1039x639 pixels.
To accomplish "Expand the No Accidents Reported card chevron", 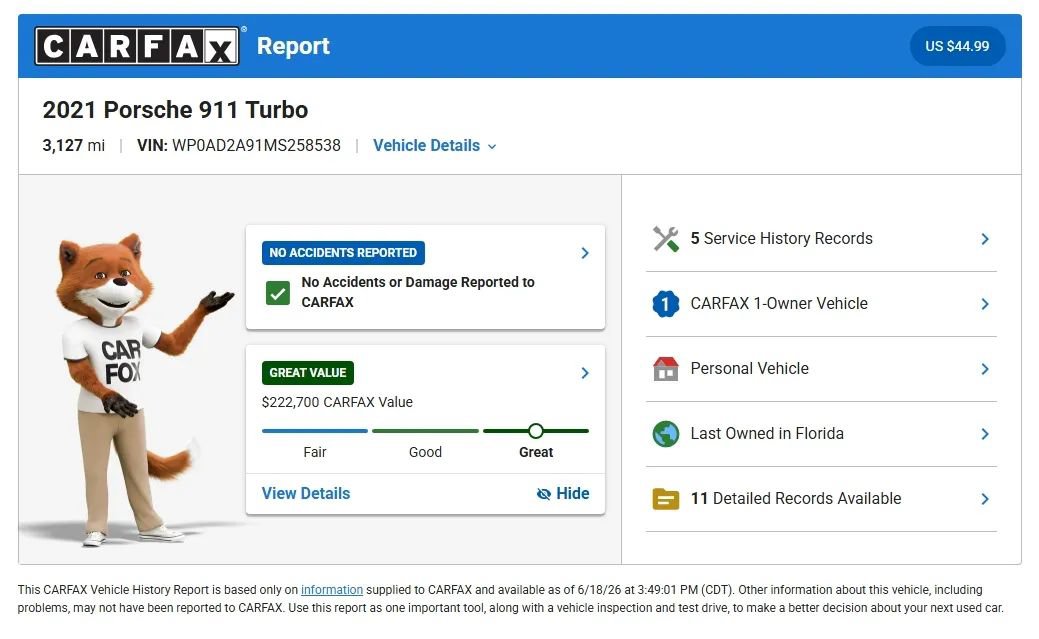I will tap(584, 253).
